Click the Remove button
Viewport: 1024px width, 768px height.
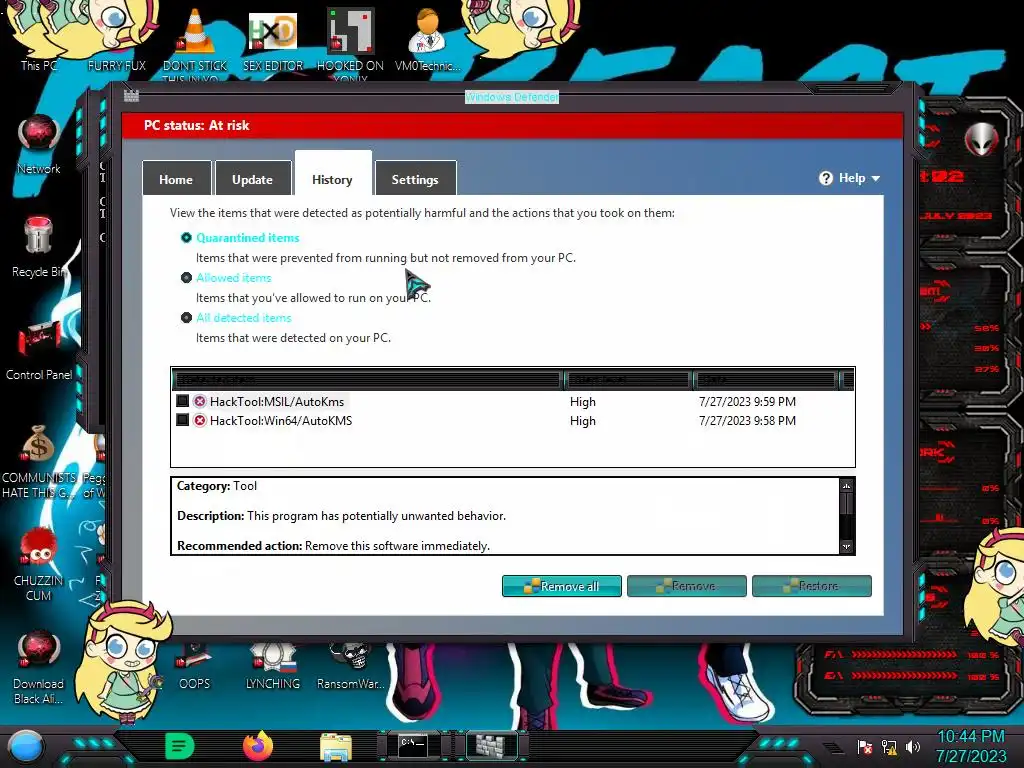tap(686, 586)
